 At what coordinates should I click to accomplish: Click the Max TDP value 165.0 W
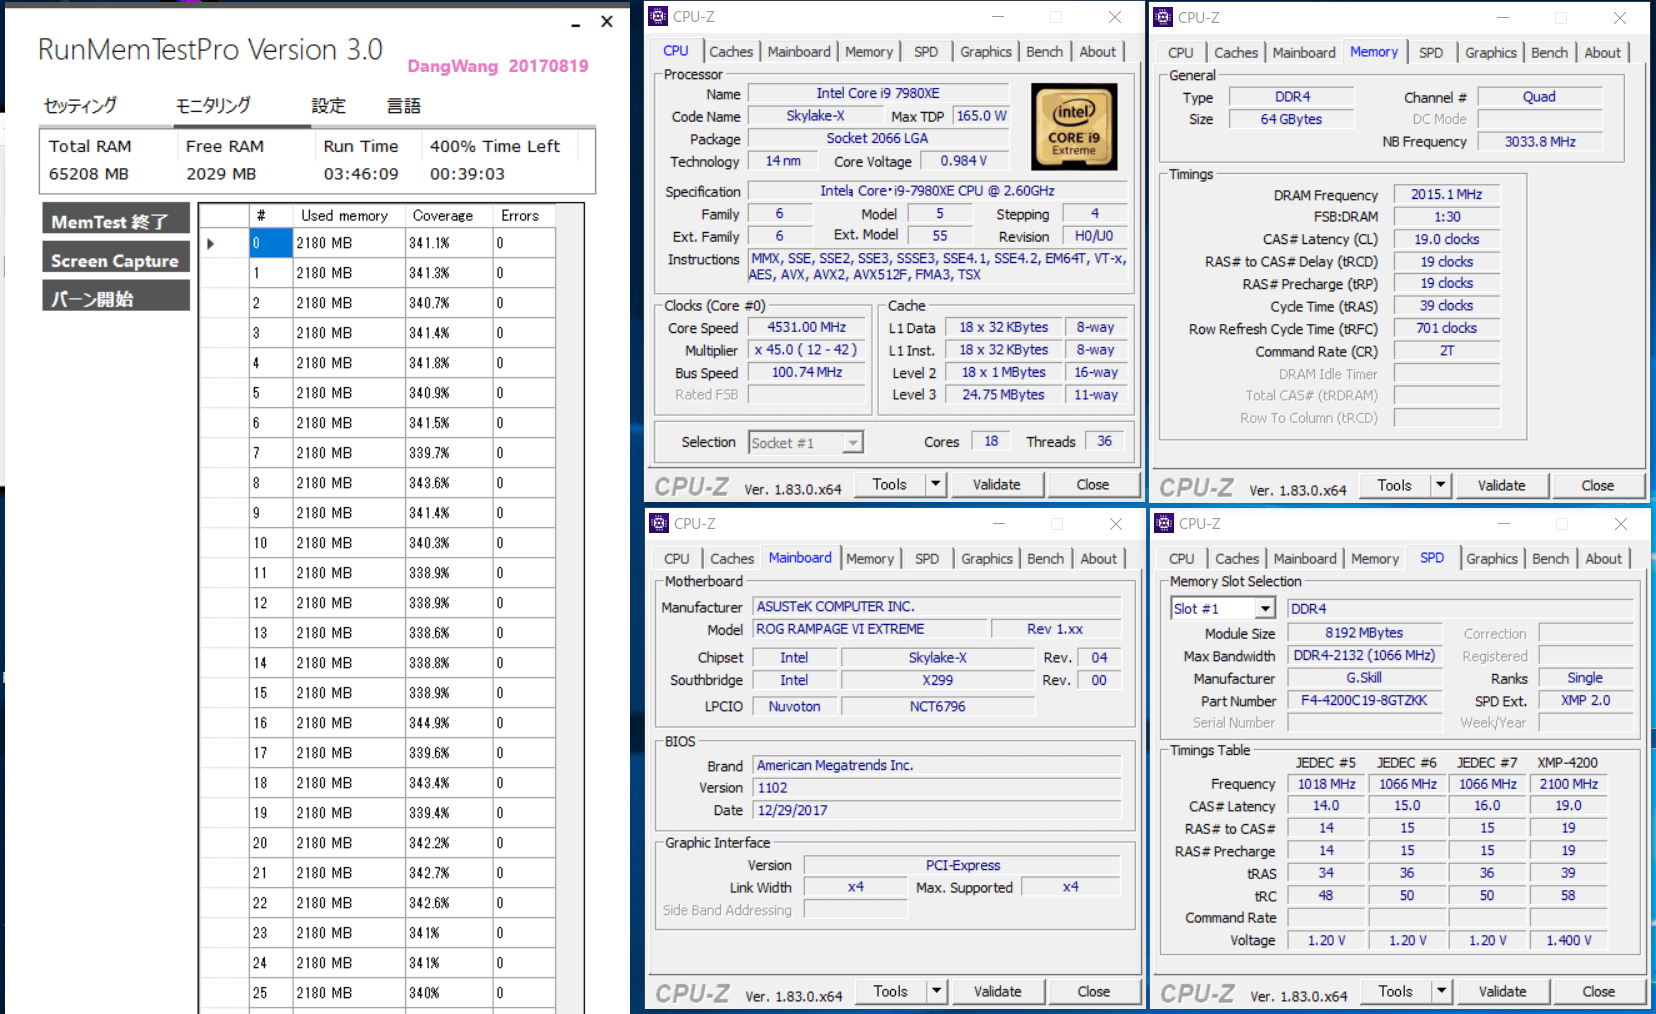[981, 116]
